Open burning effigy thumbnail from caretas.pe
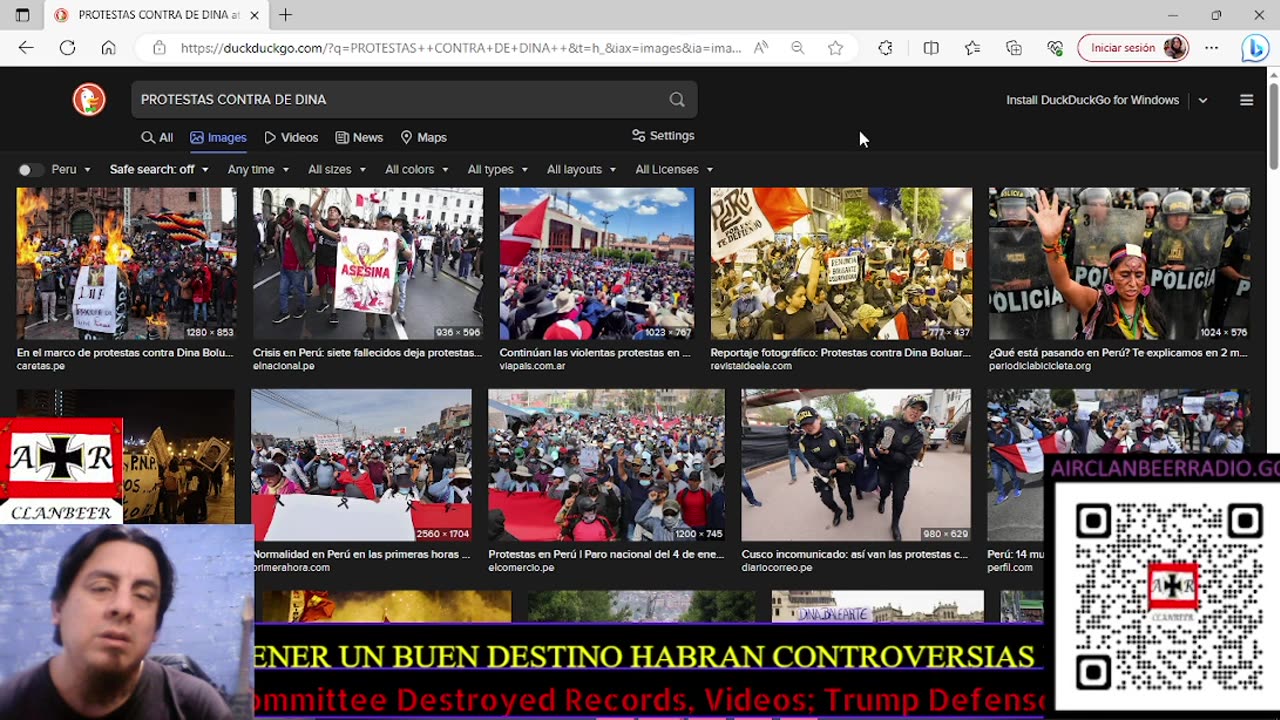Image resolution: width=1280 pixels, height=720 pixels. 126,264
